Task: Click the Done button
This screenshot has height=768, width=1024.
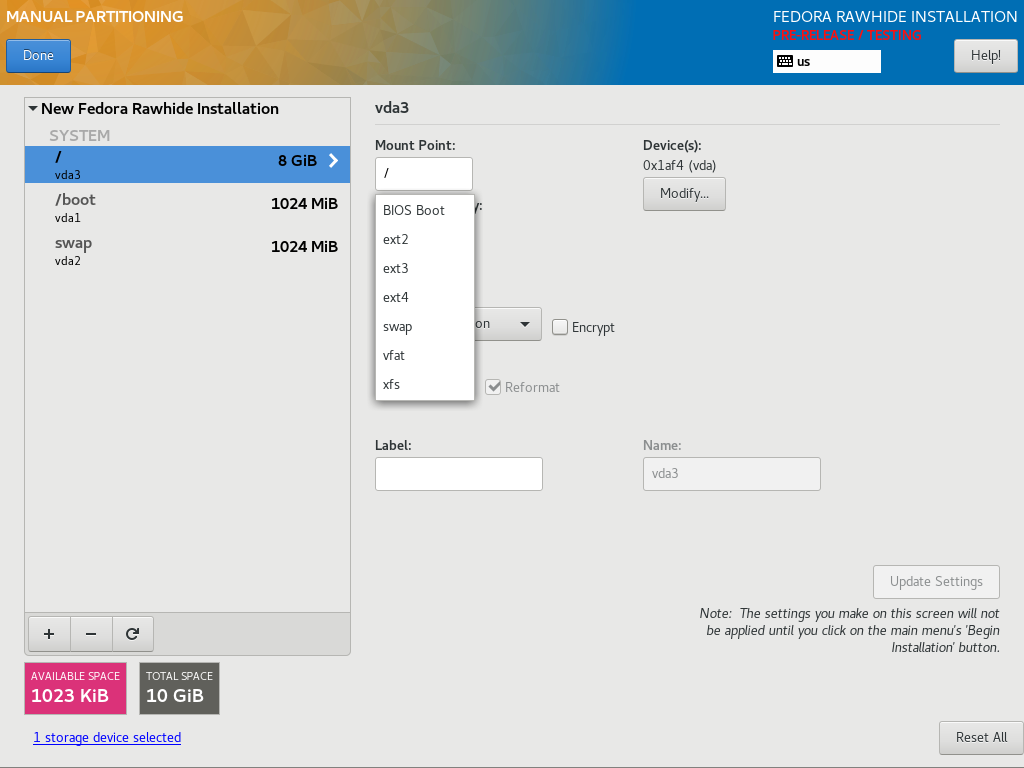Action: (39, 56)
